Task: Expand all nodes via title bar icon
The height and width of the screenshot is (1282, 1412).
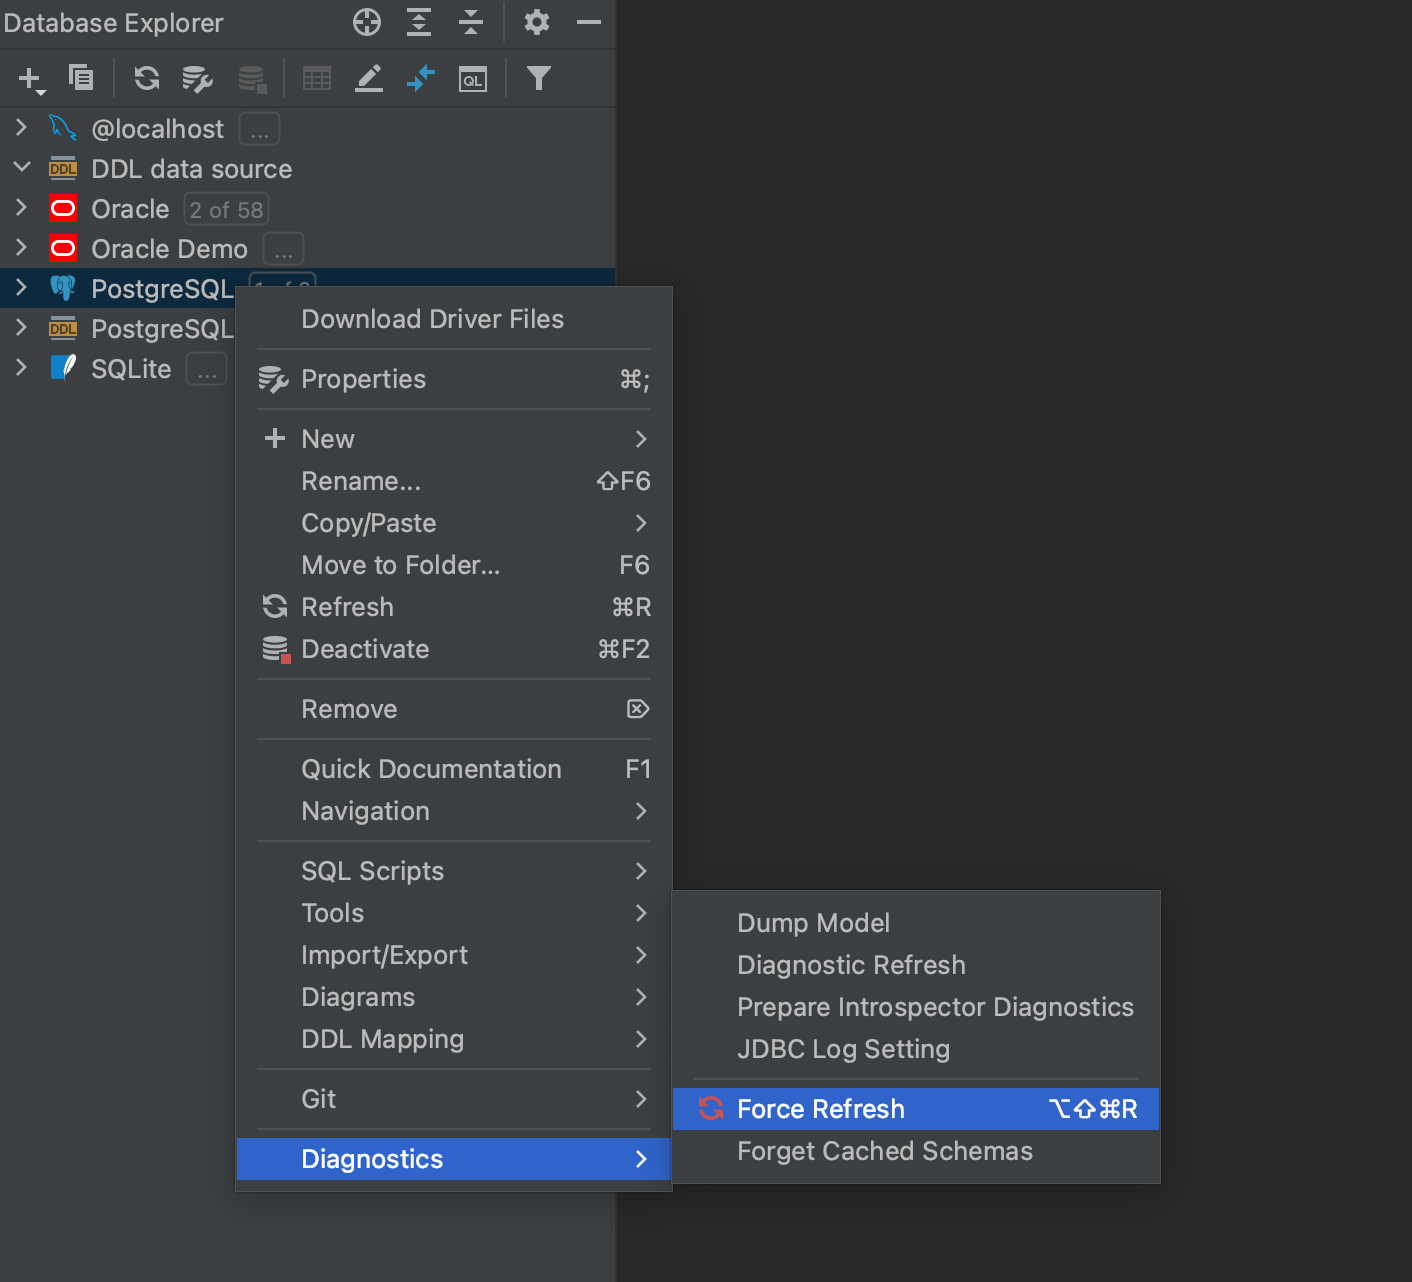Action: 419,23
